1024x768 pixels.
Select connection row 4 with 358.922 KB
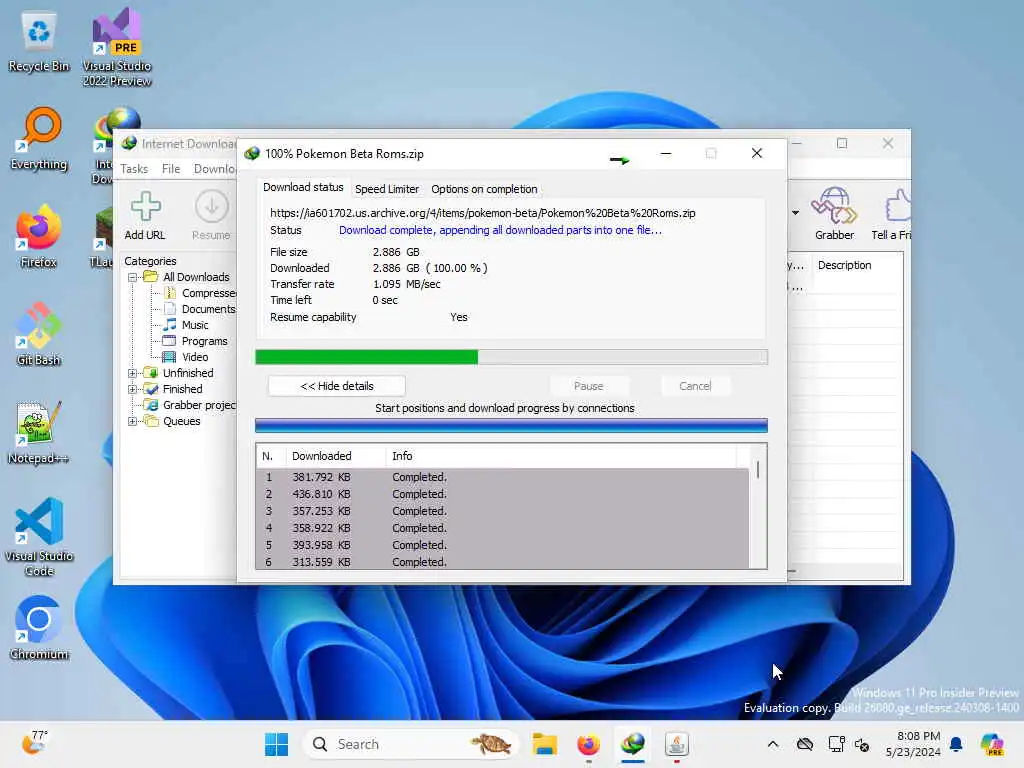(x=502, y=528)
